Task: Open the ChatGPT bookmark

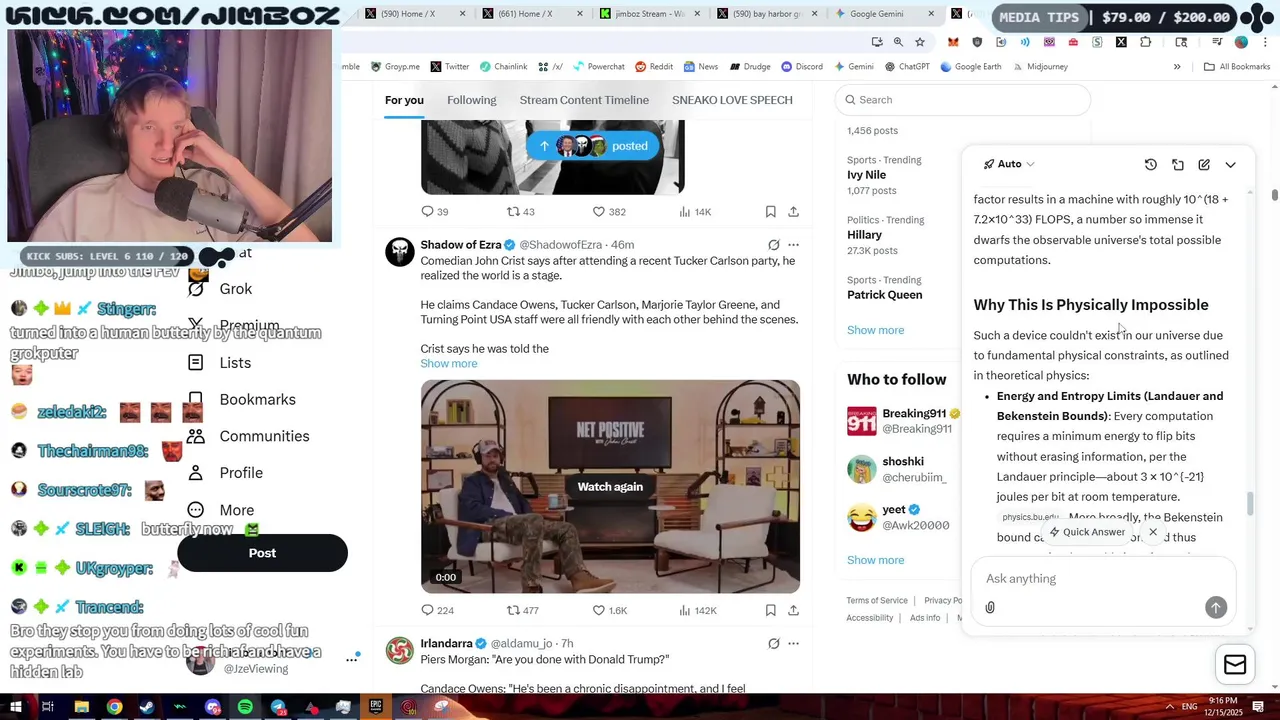Action: point(907,67)
